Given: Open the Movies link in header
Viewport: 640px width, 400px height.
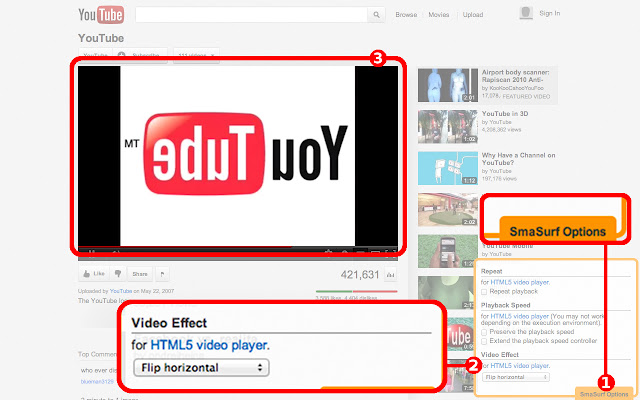Looking at the screenshot, I should coord(439,15).
